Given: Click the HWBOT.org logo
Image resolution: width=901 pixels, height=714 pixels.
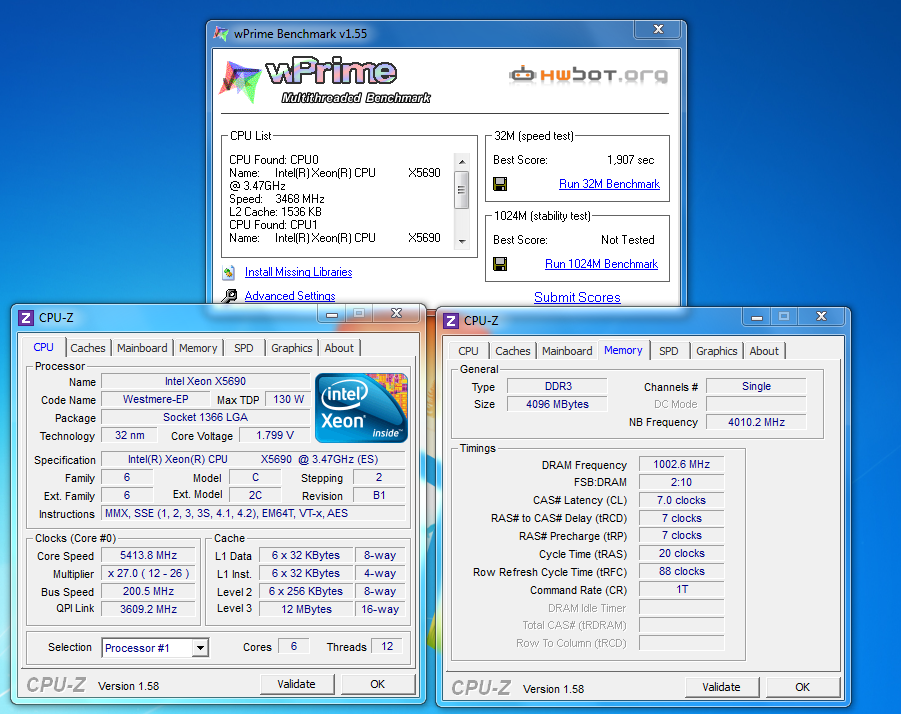Looking at the screenshot, I should click(x=588, y=75).
